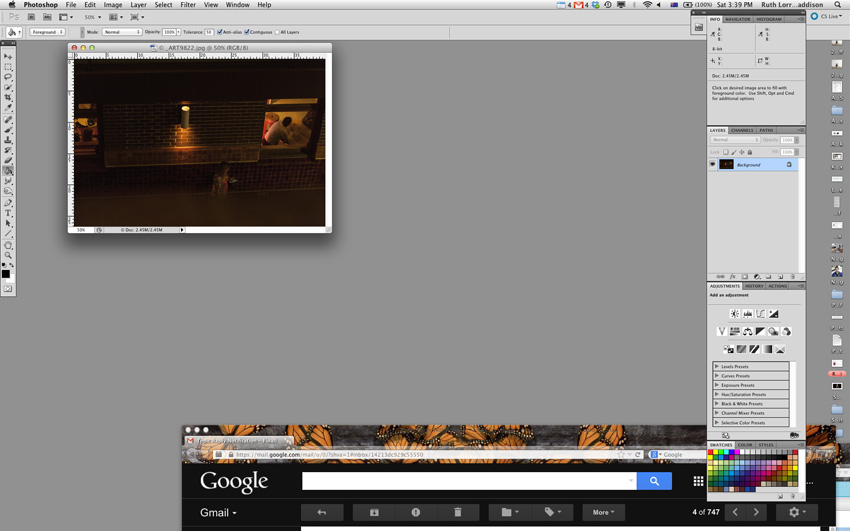Click the black foreground color swatch
The width and height of the screenshot is (850, 531).
click(x=6, y=273)
